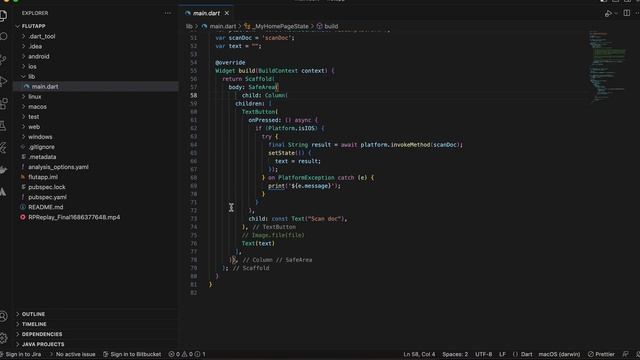The image size is (640, 360).
Task: Expand the DEPENDENCIES section
Action: pyautogui.click(x=42, y=334)
